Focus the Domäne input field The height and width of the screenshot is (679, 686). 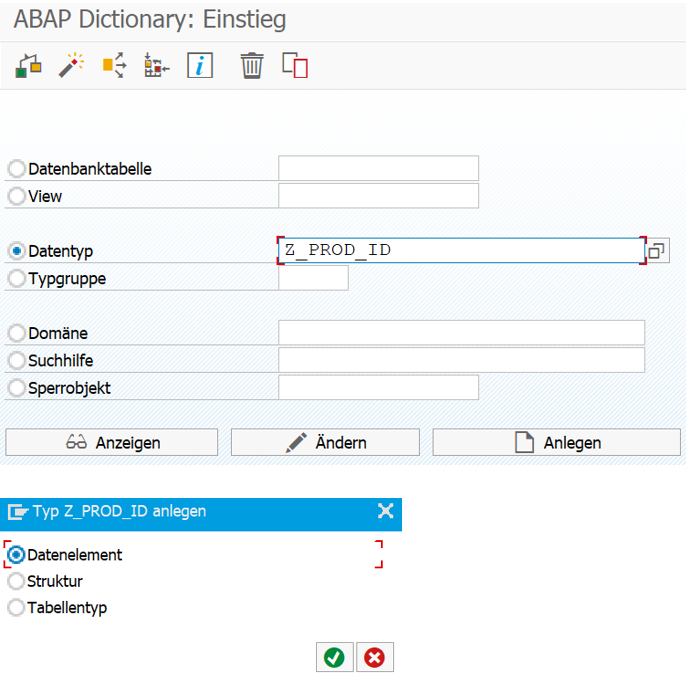(x=462, y=332)
